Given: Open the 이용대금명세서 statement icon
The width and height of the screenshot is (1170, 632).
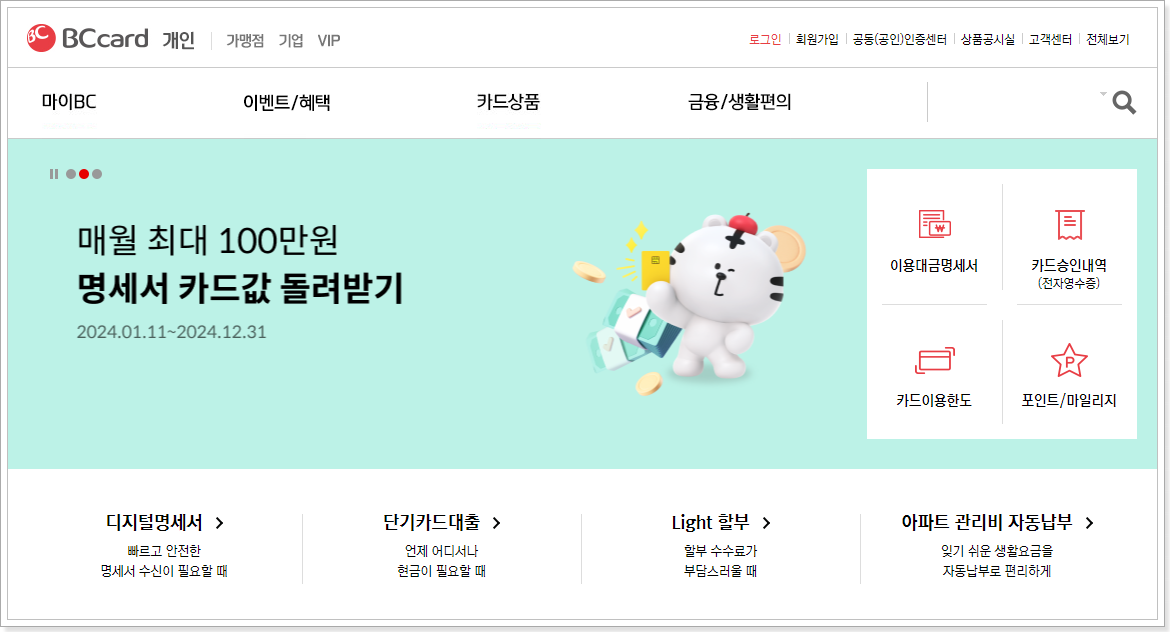Looking at the screenshot, I should click(934, 224).
